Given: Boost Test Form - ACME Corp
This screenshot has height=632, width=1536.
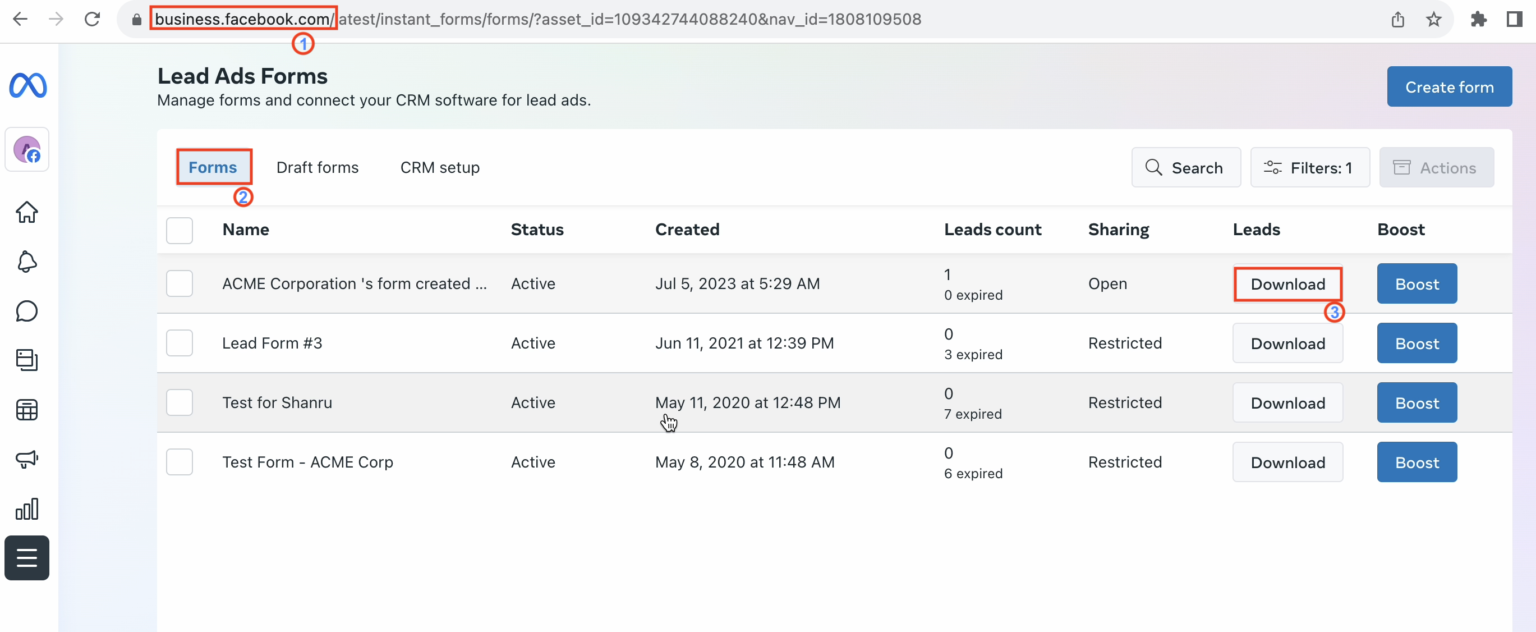Looking at the screenshot, I should pos(1417,462).
